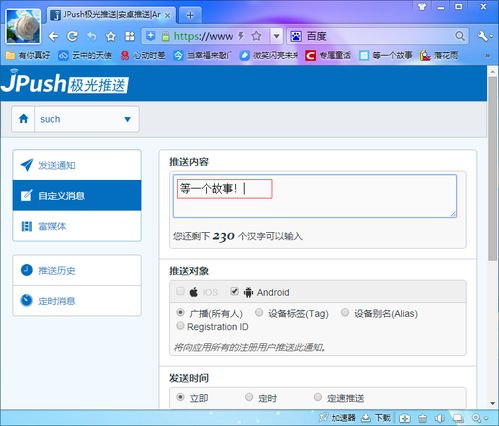Expand the such application dropdown

[x=127, y=119]
